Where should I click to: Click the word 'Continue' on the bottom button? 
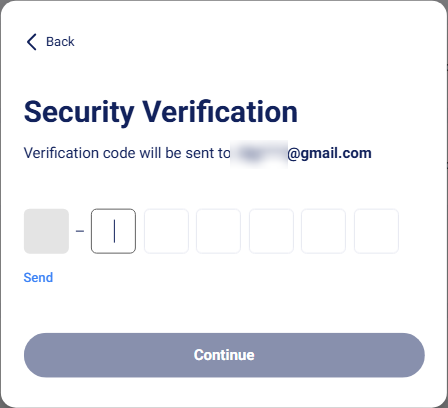pyautogui.click(x=224, y=355)
